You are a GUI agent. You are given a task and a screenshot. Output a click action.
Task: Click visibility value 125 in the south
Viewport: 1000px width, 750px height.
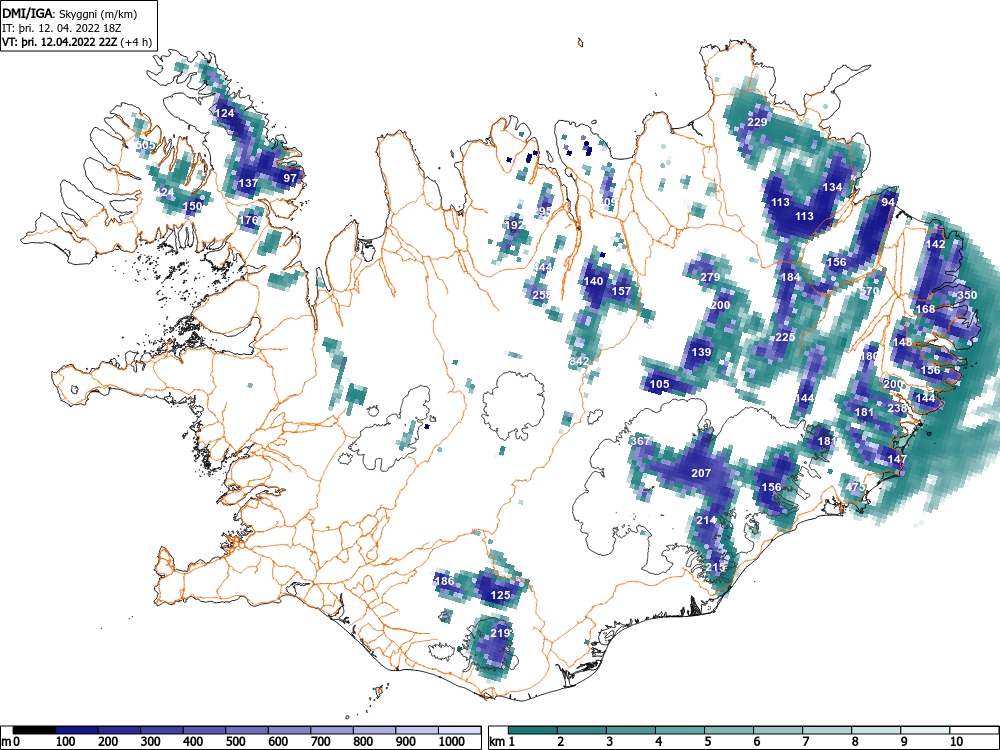coord(501,595)
